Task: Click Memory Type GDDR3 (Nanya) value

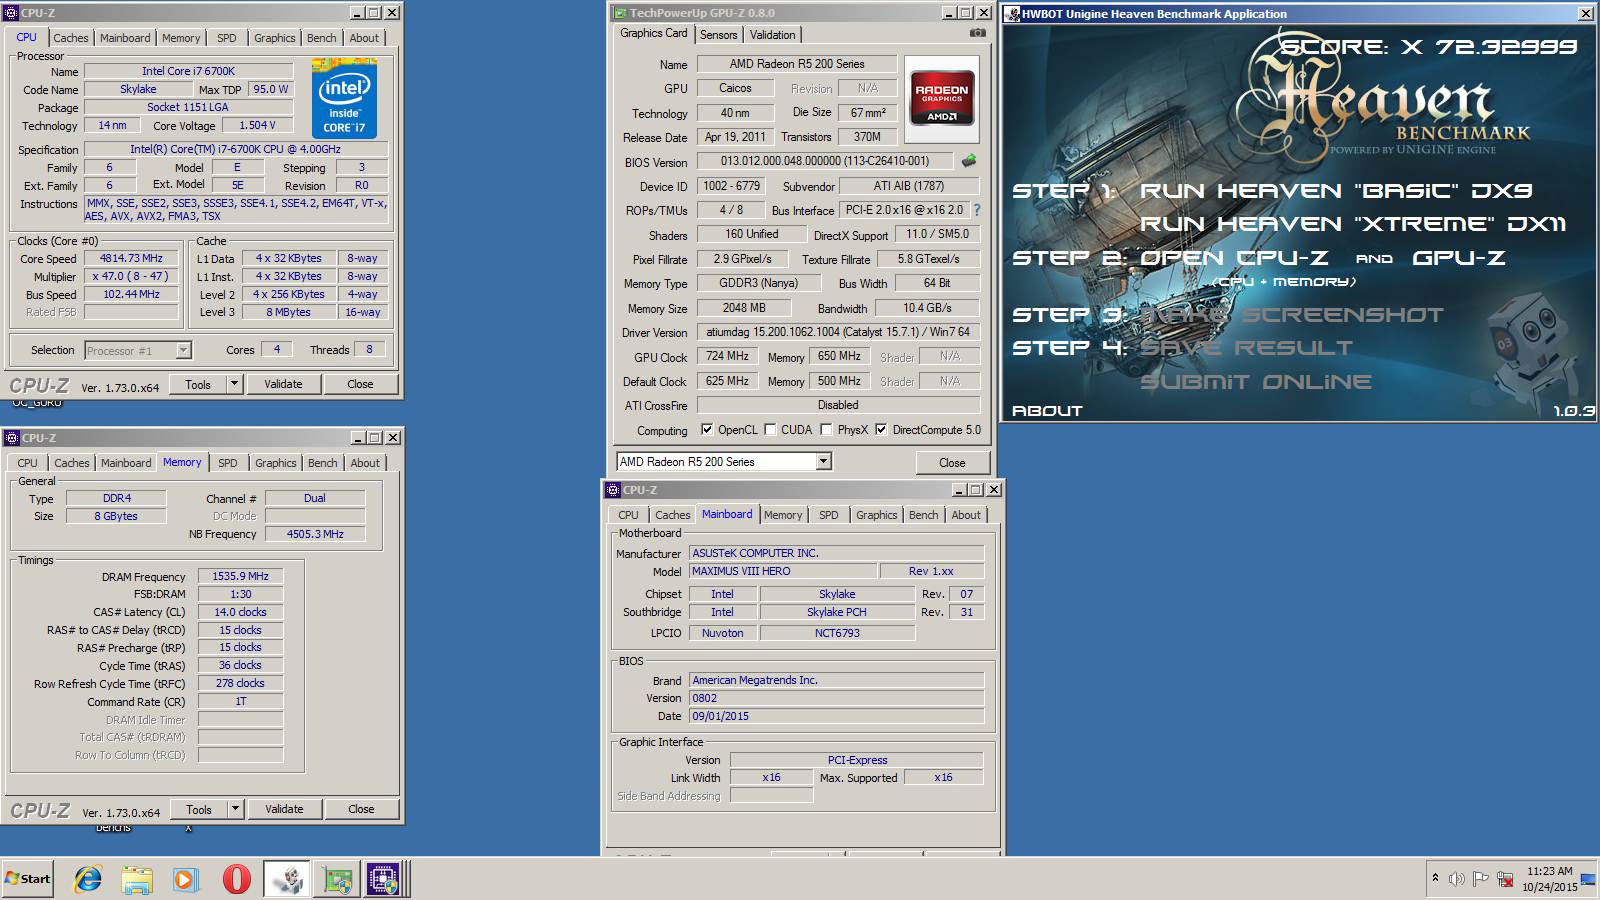Action: click(758, 283)
